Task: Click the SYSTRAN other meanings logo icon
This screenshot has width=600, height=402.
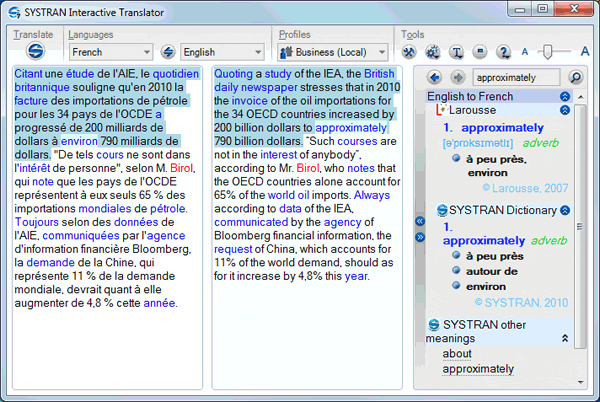Action: 434,325
